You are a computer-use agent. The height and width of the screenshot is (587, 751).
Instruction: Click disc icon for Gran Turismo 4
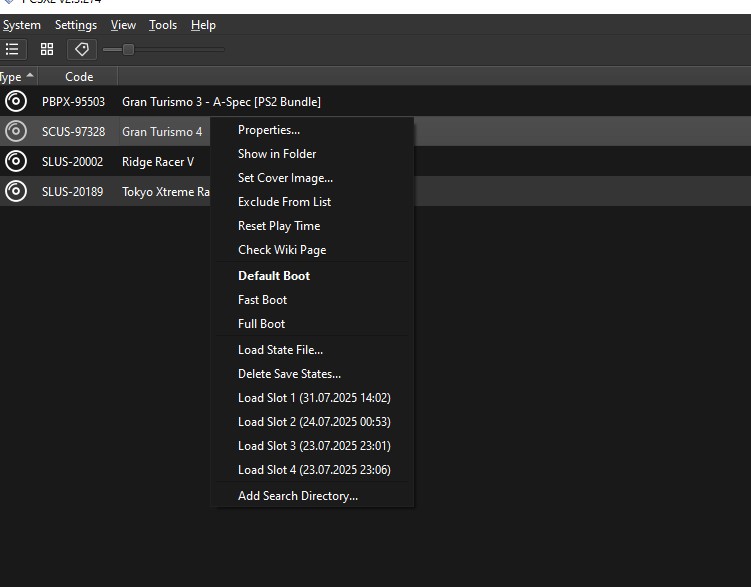pyautogui.click(x=16, y=131)
